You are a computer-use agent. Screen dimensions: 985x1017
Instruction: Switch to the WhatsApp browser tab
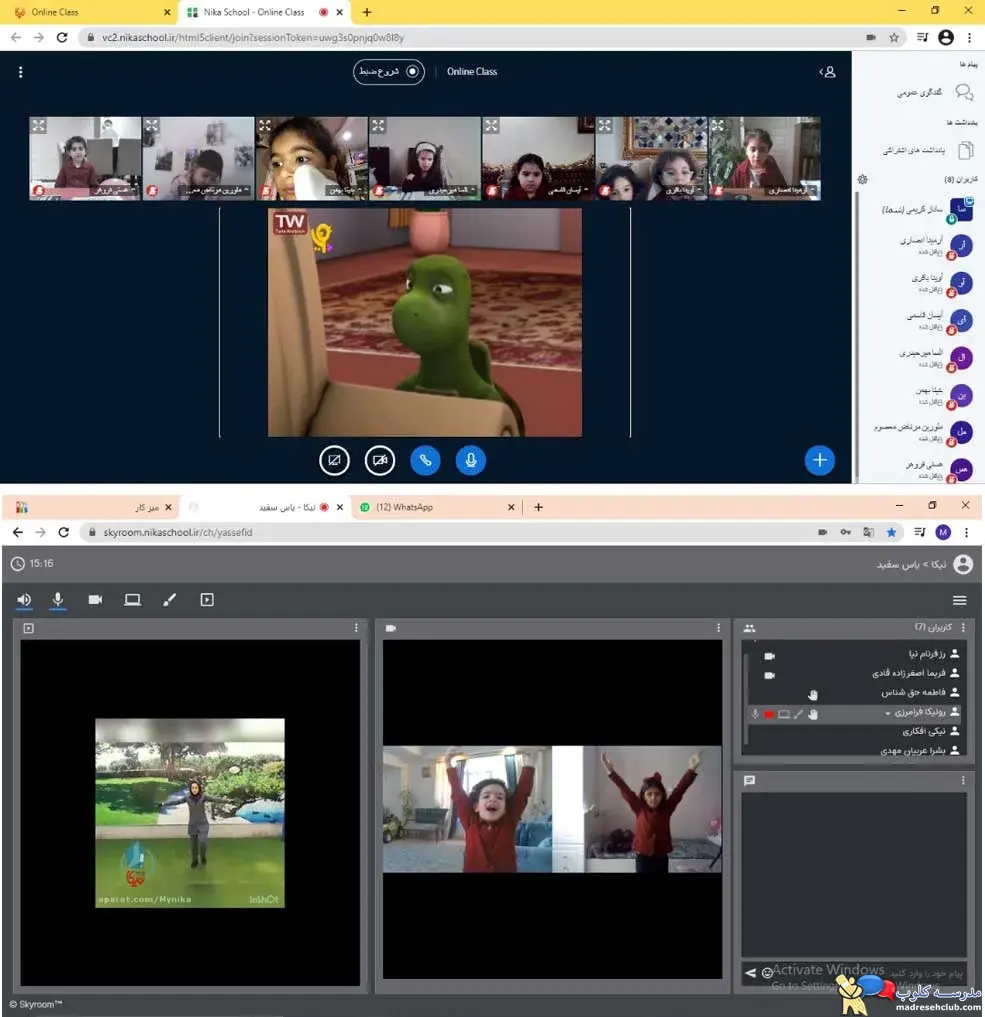click(436, 507)
